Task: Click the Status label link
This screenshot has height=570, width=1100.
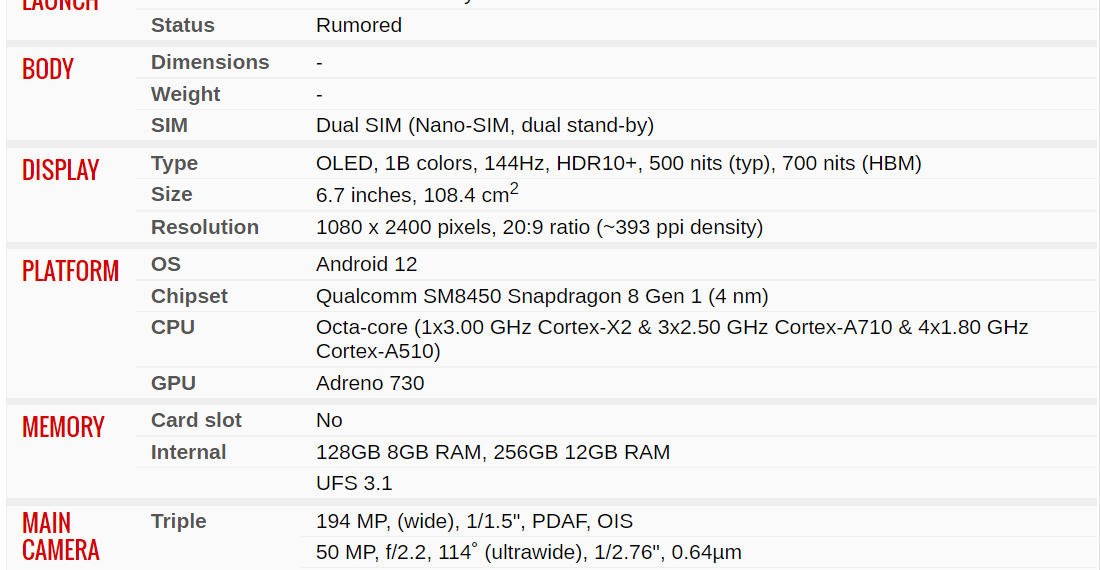Action: point(182,25)
